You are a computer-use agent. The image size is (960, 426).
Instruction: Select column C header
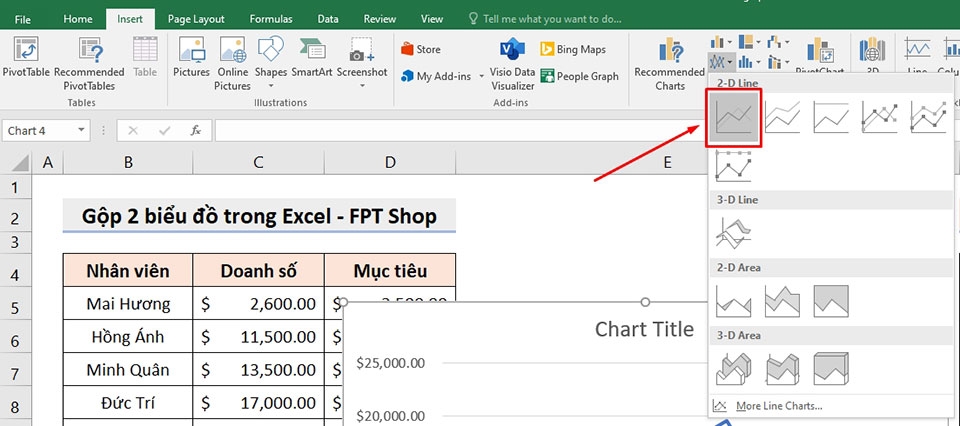258,162
